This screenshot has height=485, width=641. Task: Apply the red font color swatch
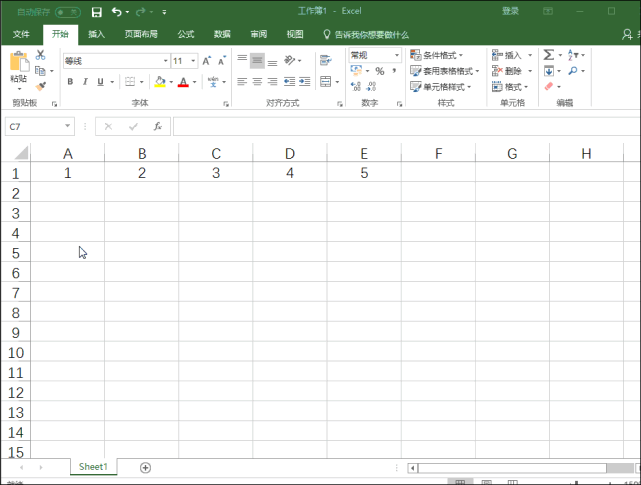point(183,82)
